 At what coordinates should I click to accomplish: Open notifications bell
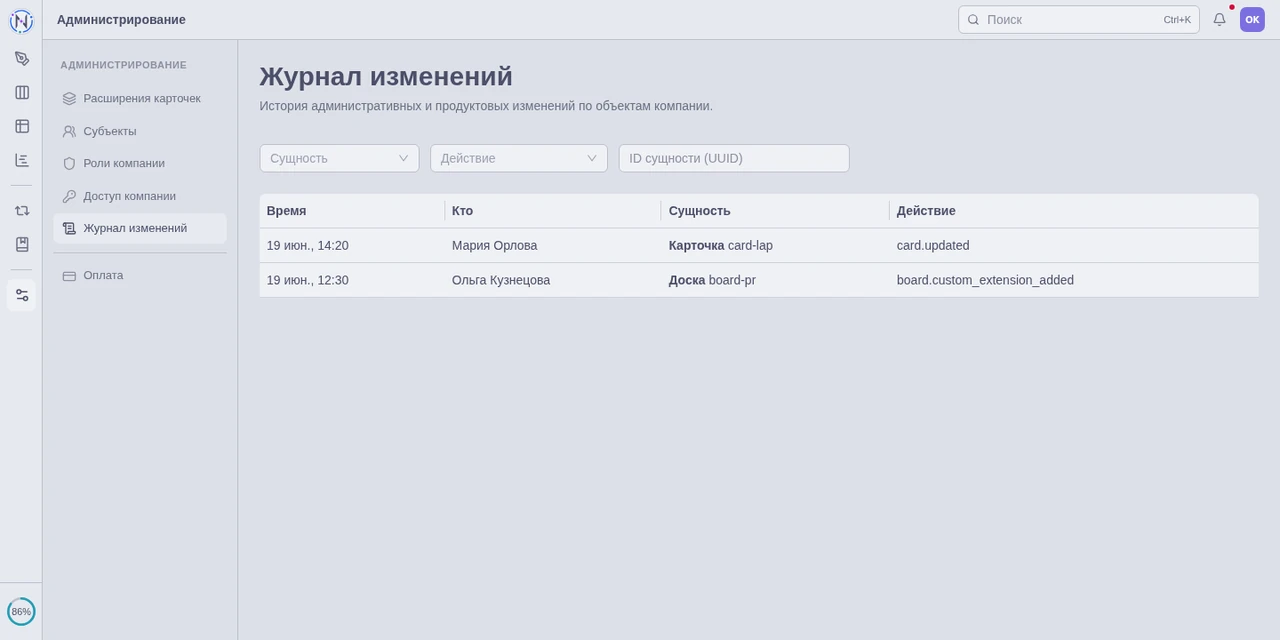coord(1219,19)
